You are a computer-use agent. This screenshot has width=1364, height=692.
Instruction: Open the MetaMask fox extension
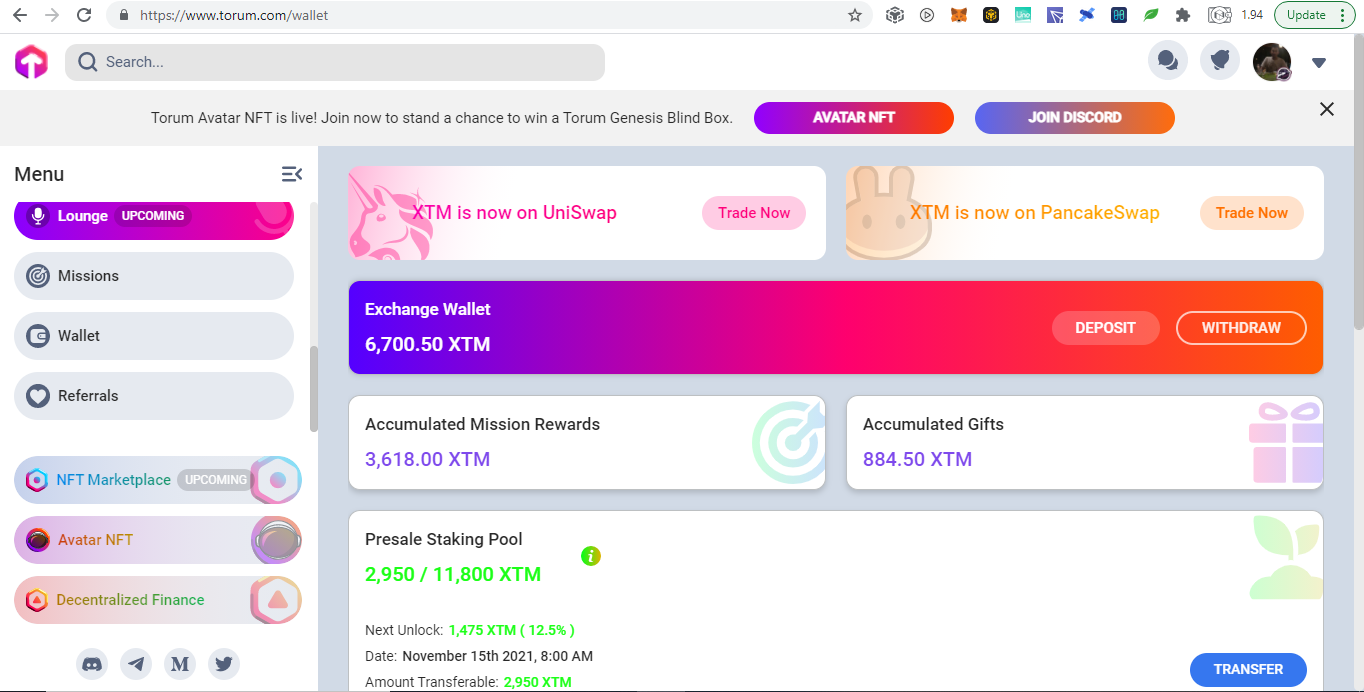[x=959, y=15]
